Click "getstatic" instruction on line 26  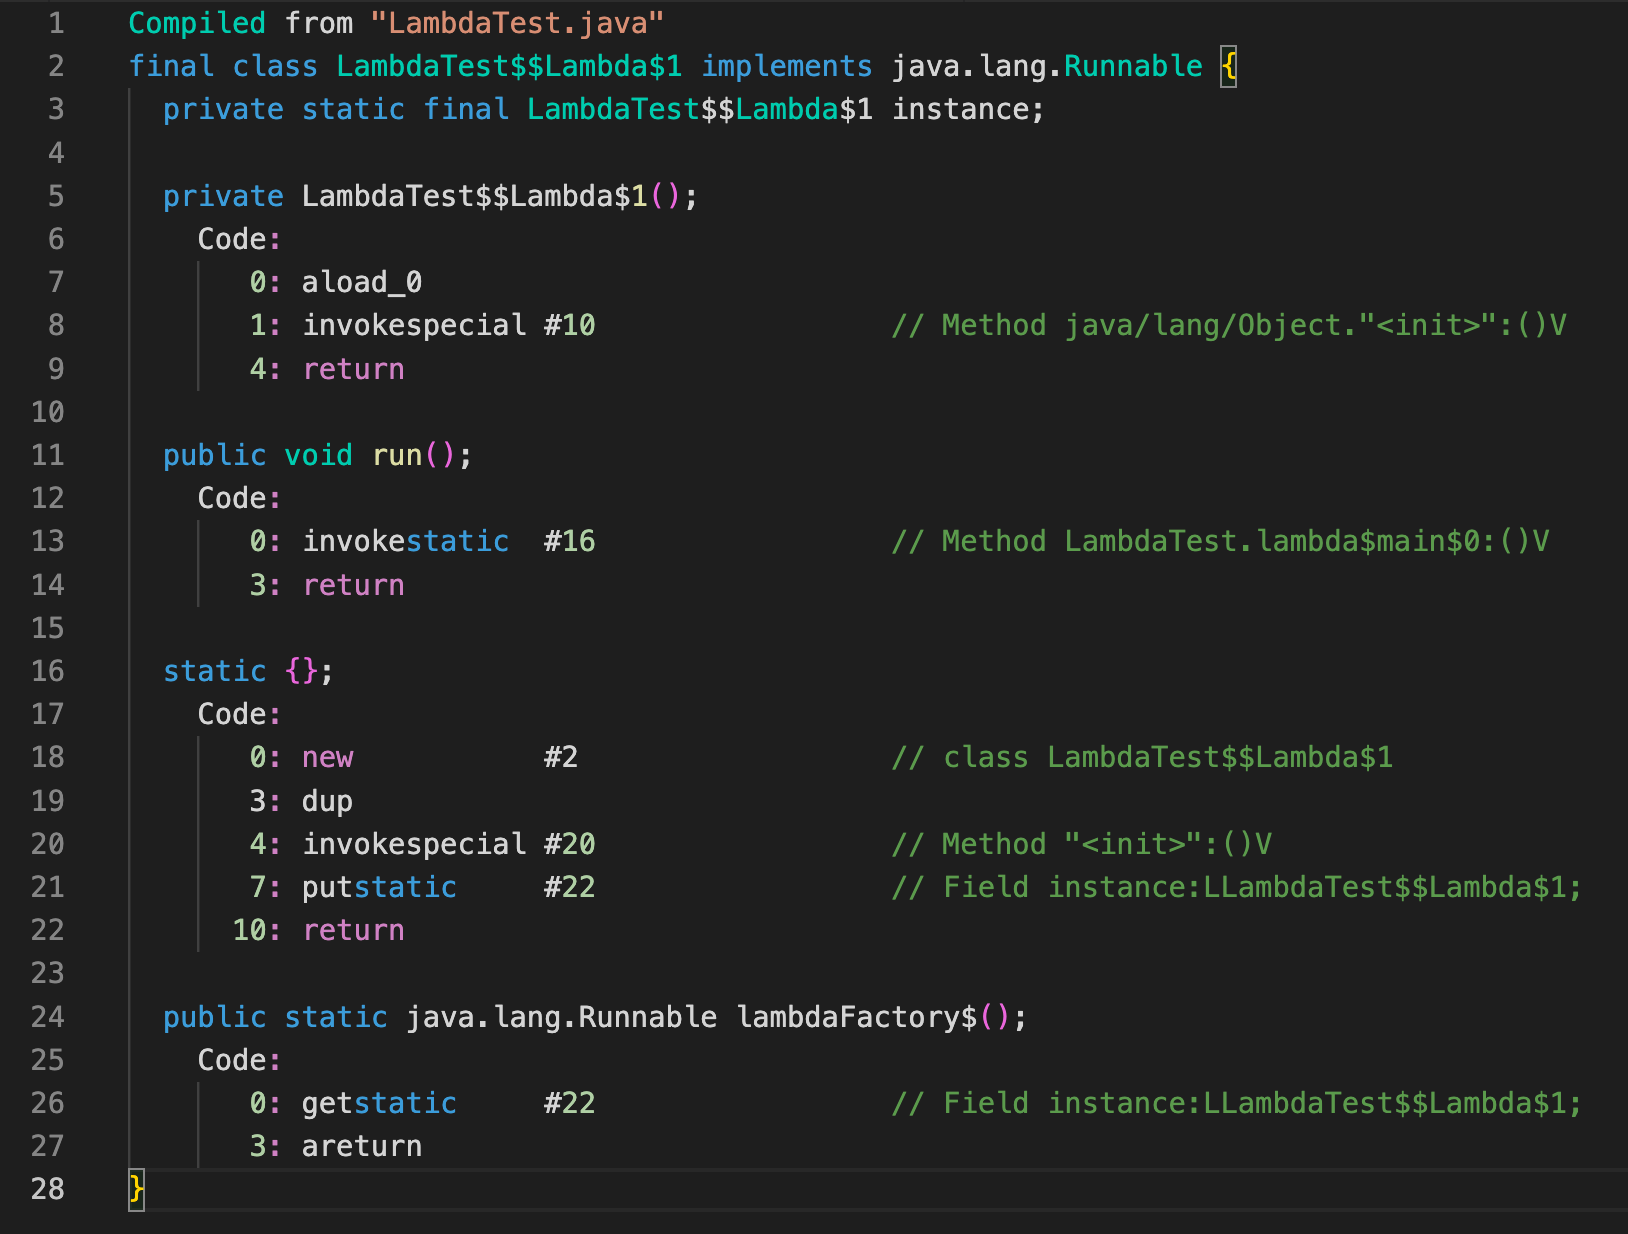(380, 1103)
